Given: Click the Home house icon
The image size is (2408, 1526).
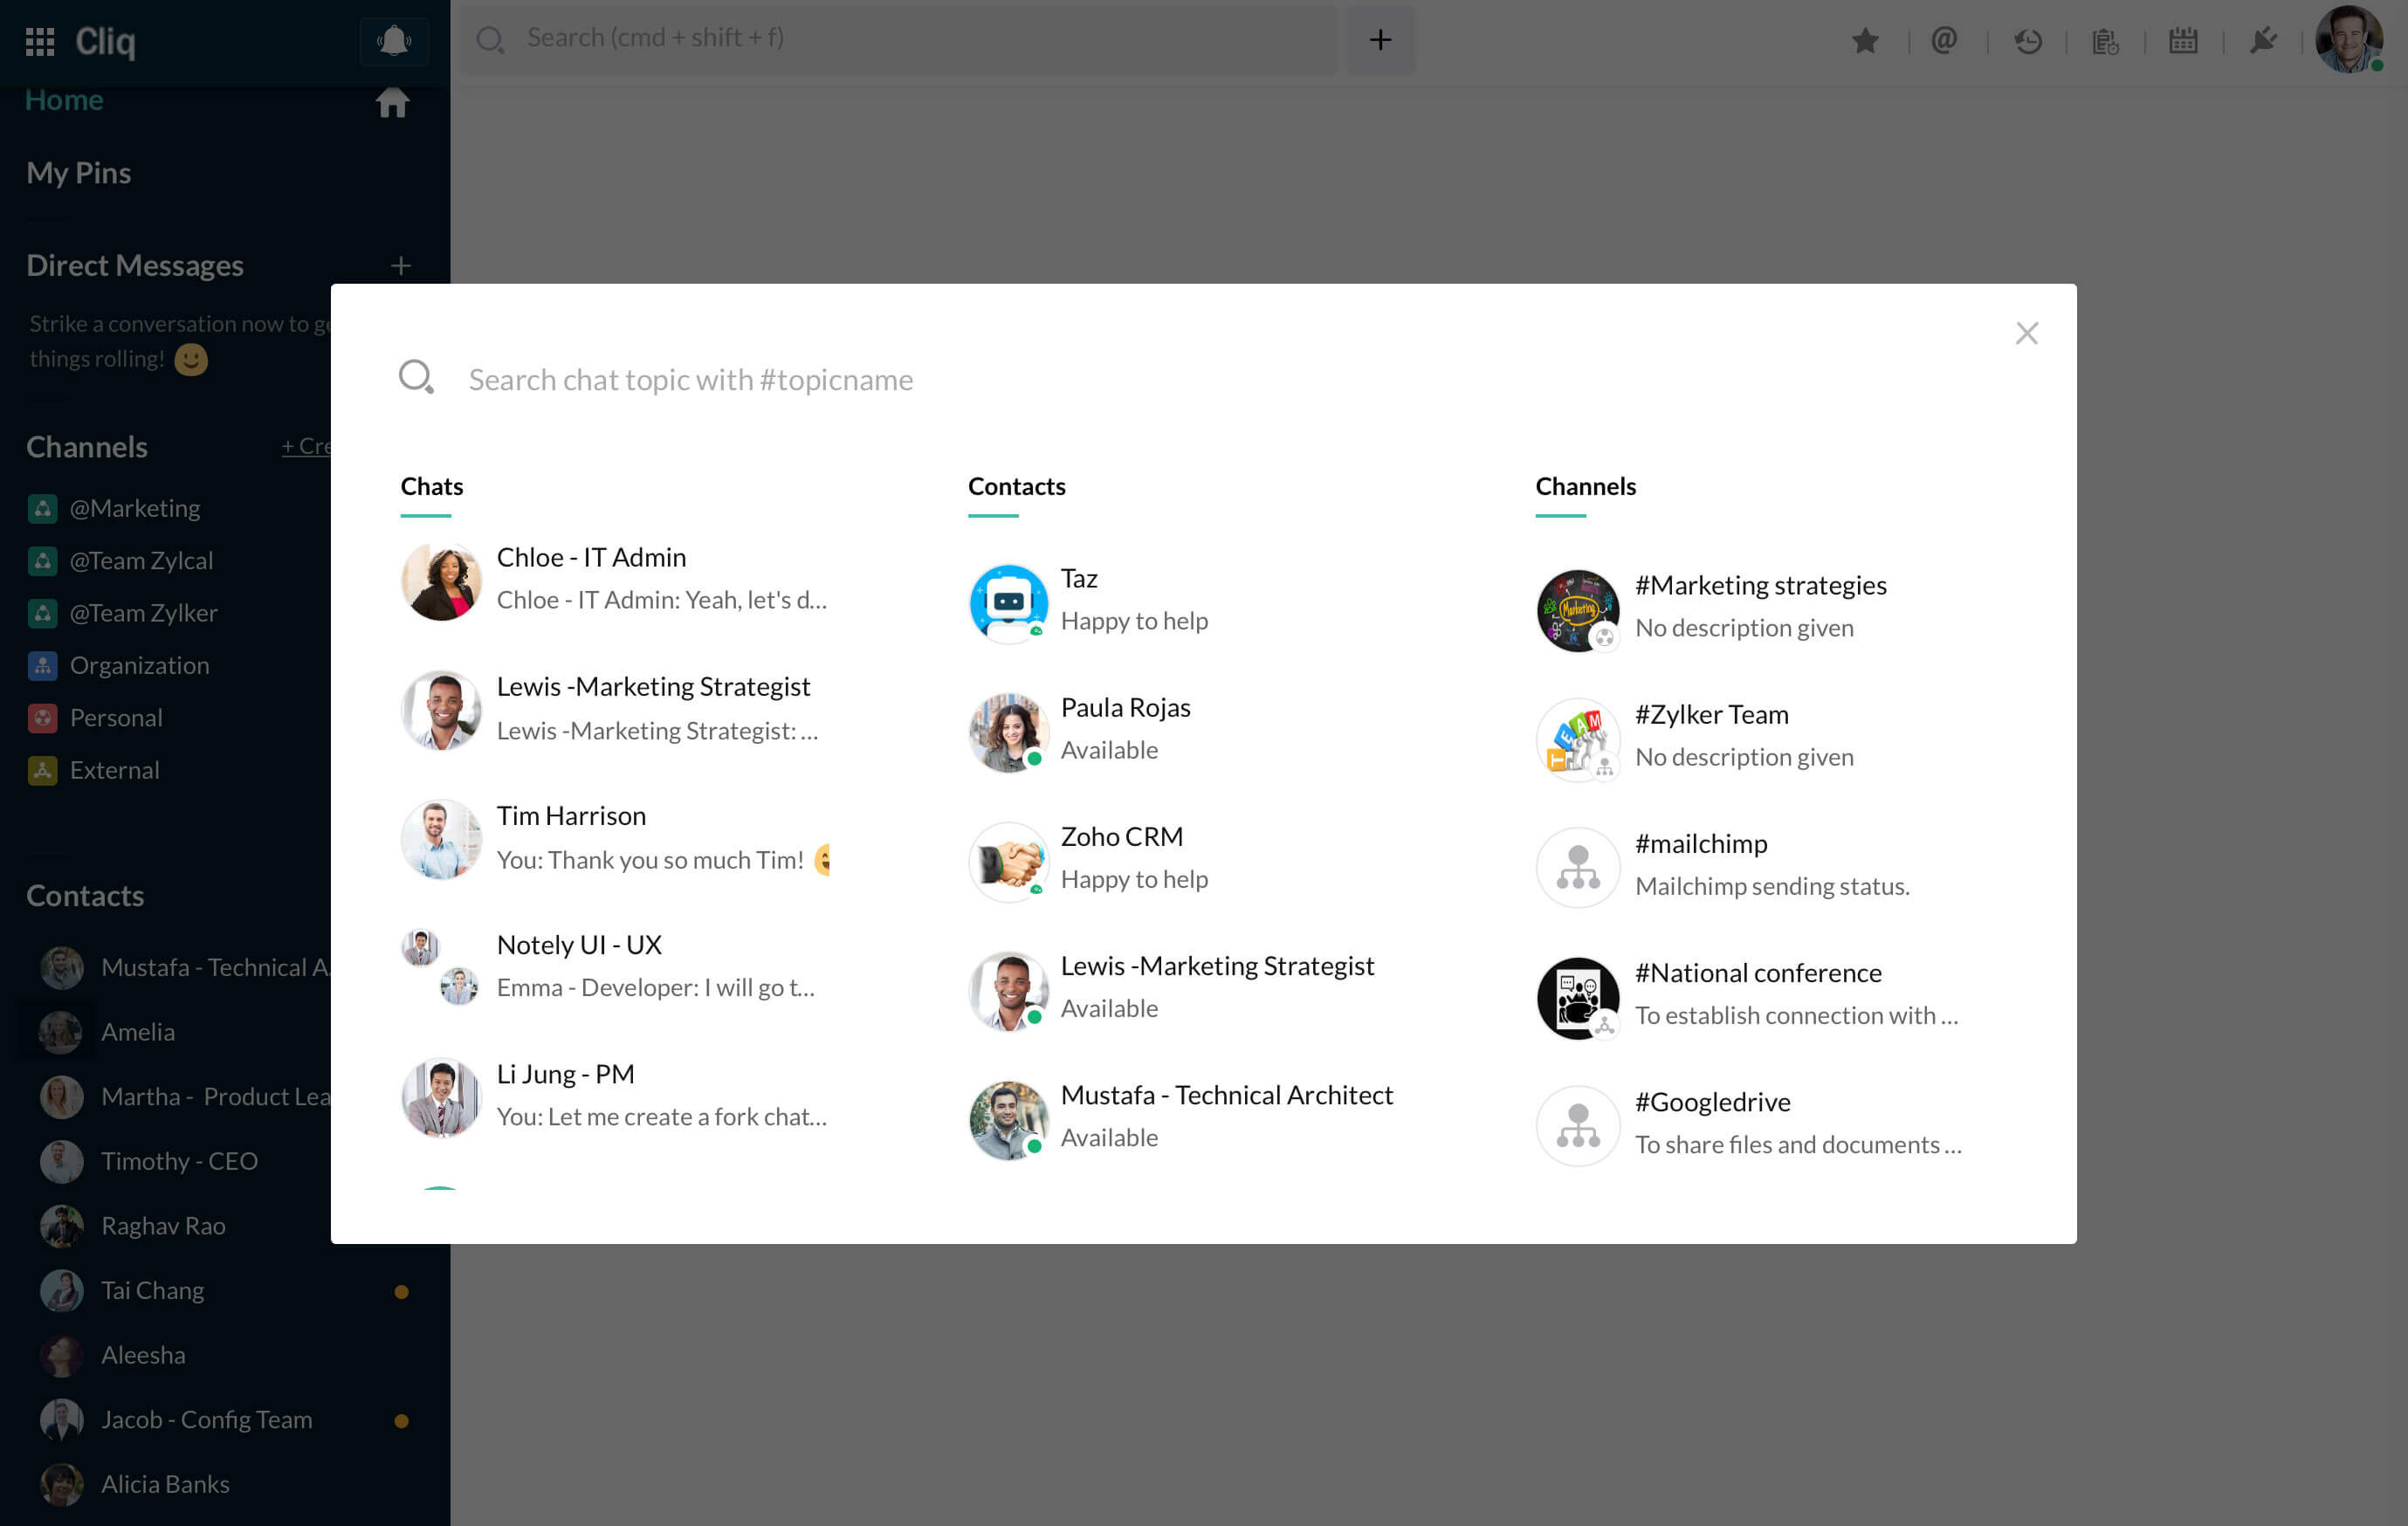Looking at the screenshot, I should point(392,102).
